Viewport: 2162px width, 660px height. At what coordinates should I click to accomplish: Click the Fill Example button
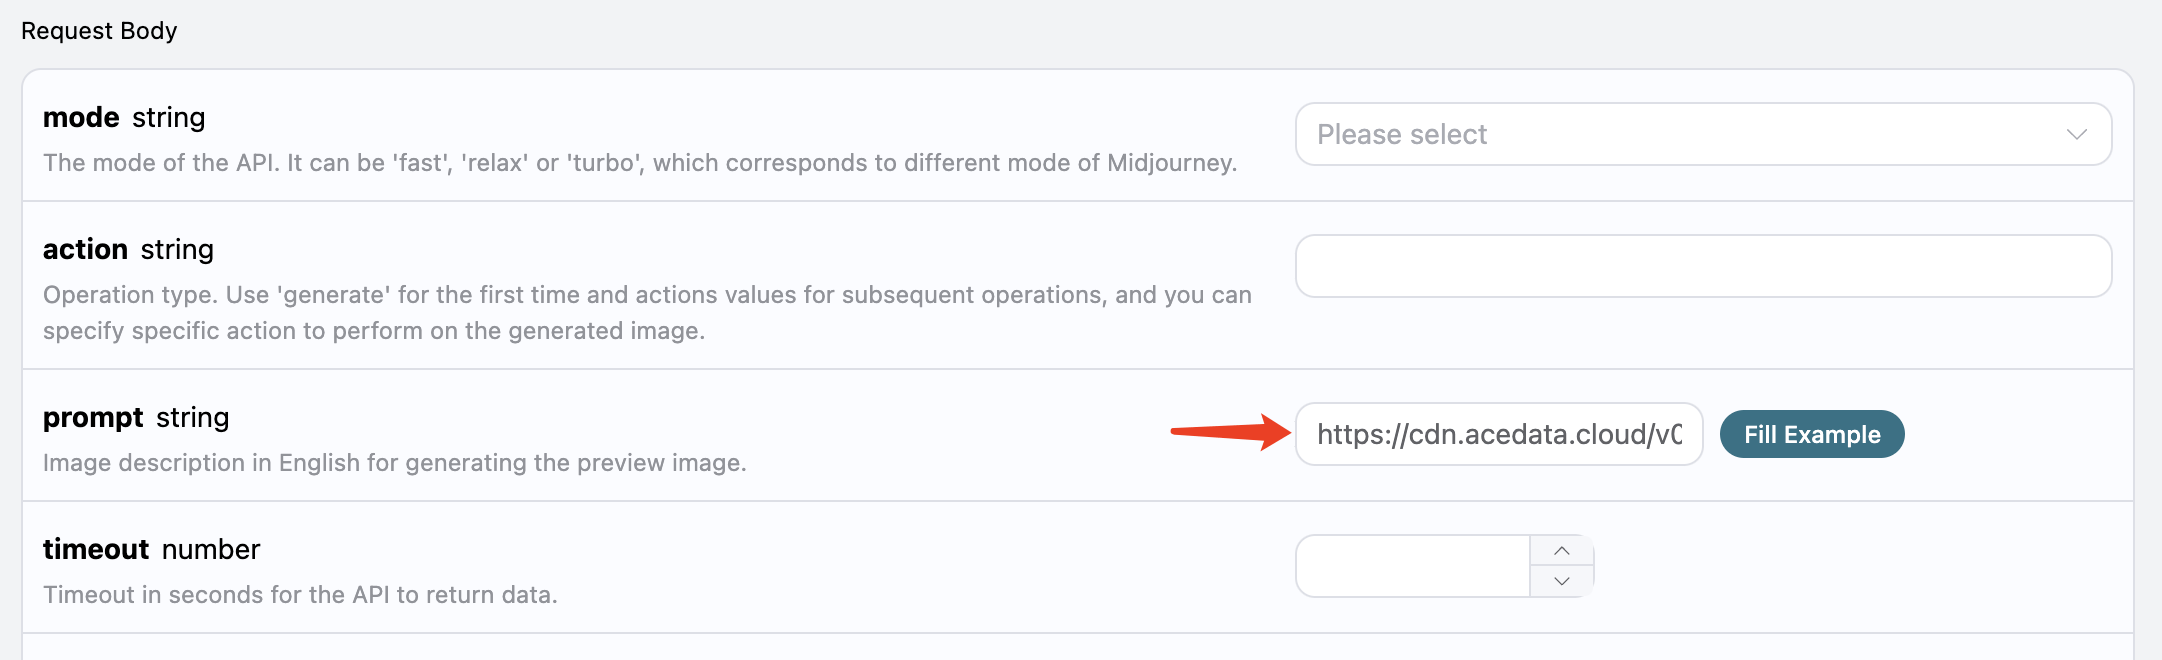coord(1812,434)
